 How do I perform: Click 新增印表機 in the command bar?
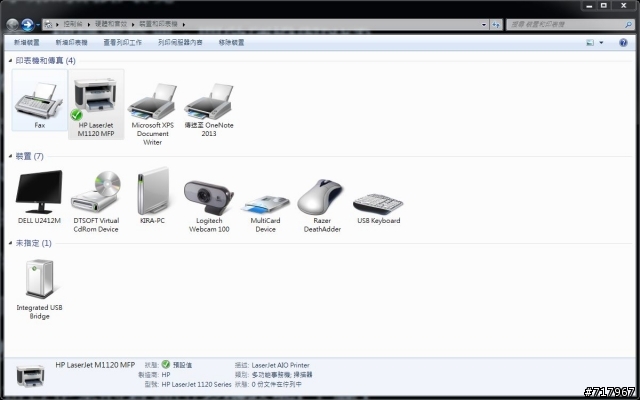coord(71,42)
